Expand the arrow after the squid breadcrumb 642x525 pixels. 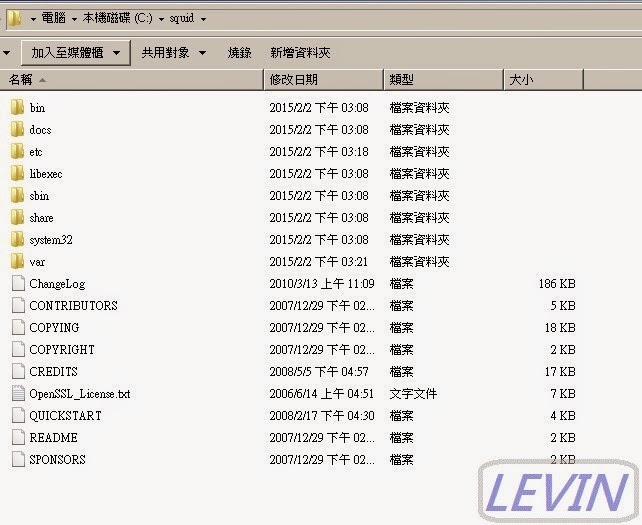[x=203, y=19]
